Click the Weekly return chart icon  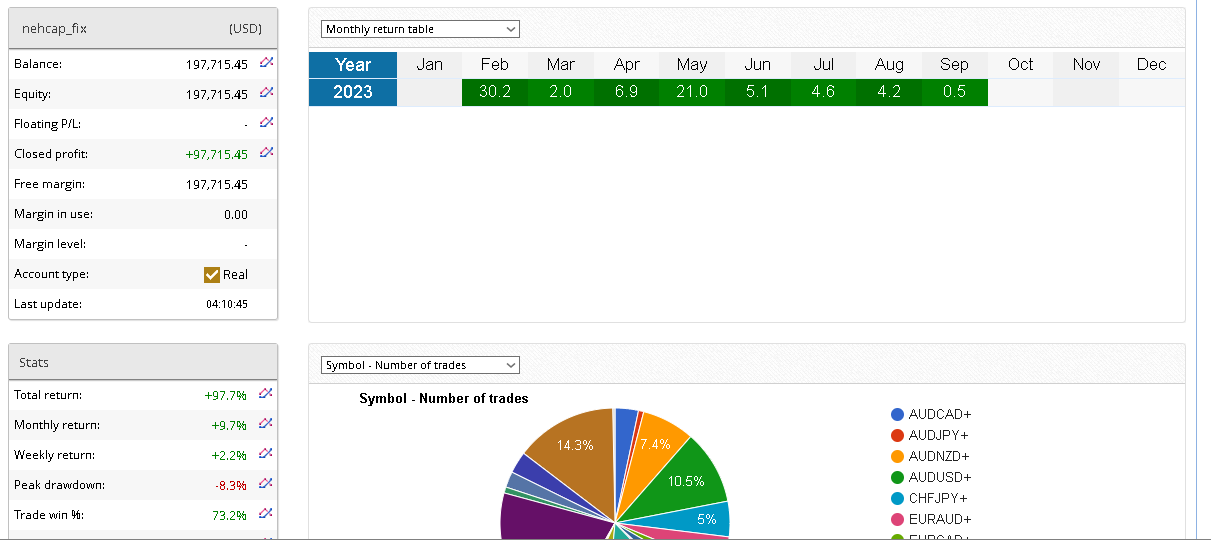266,454
